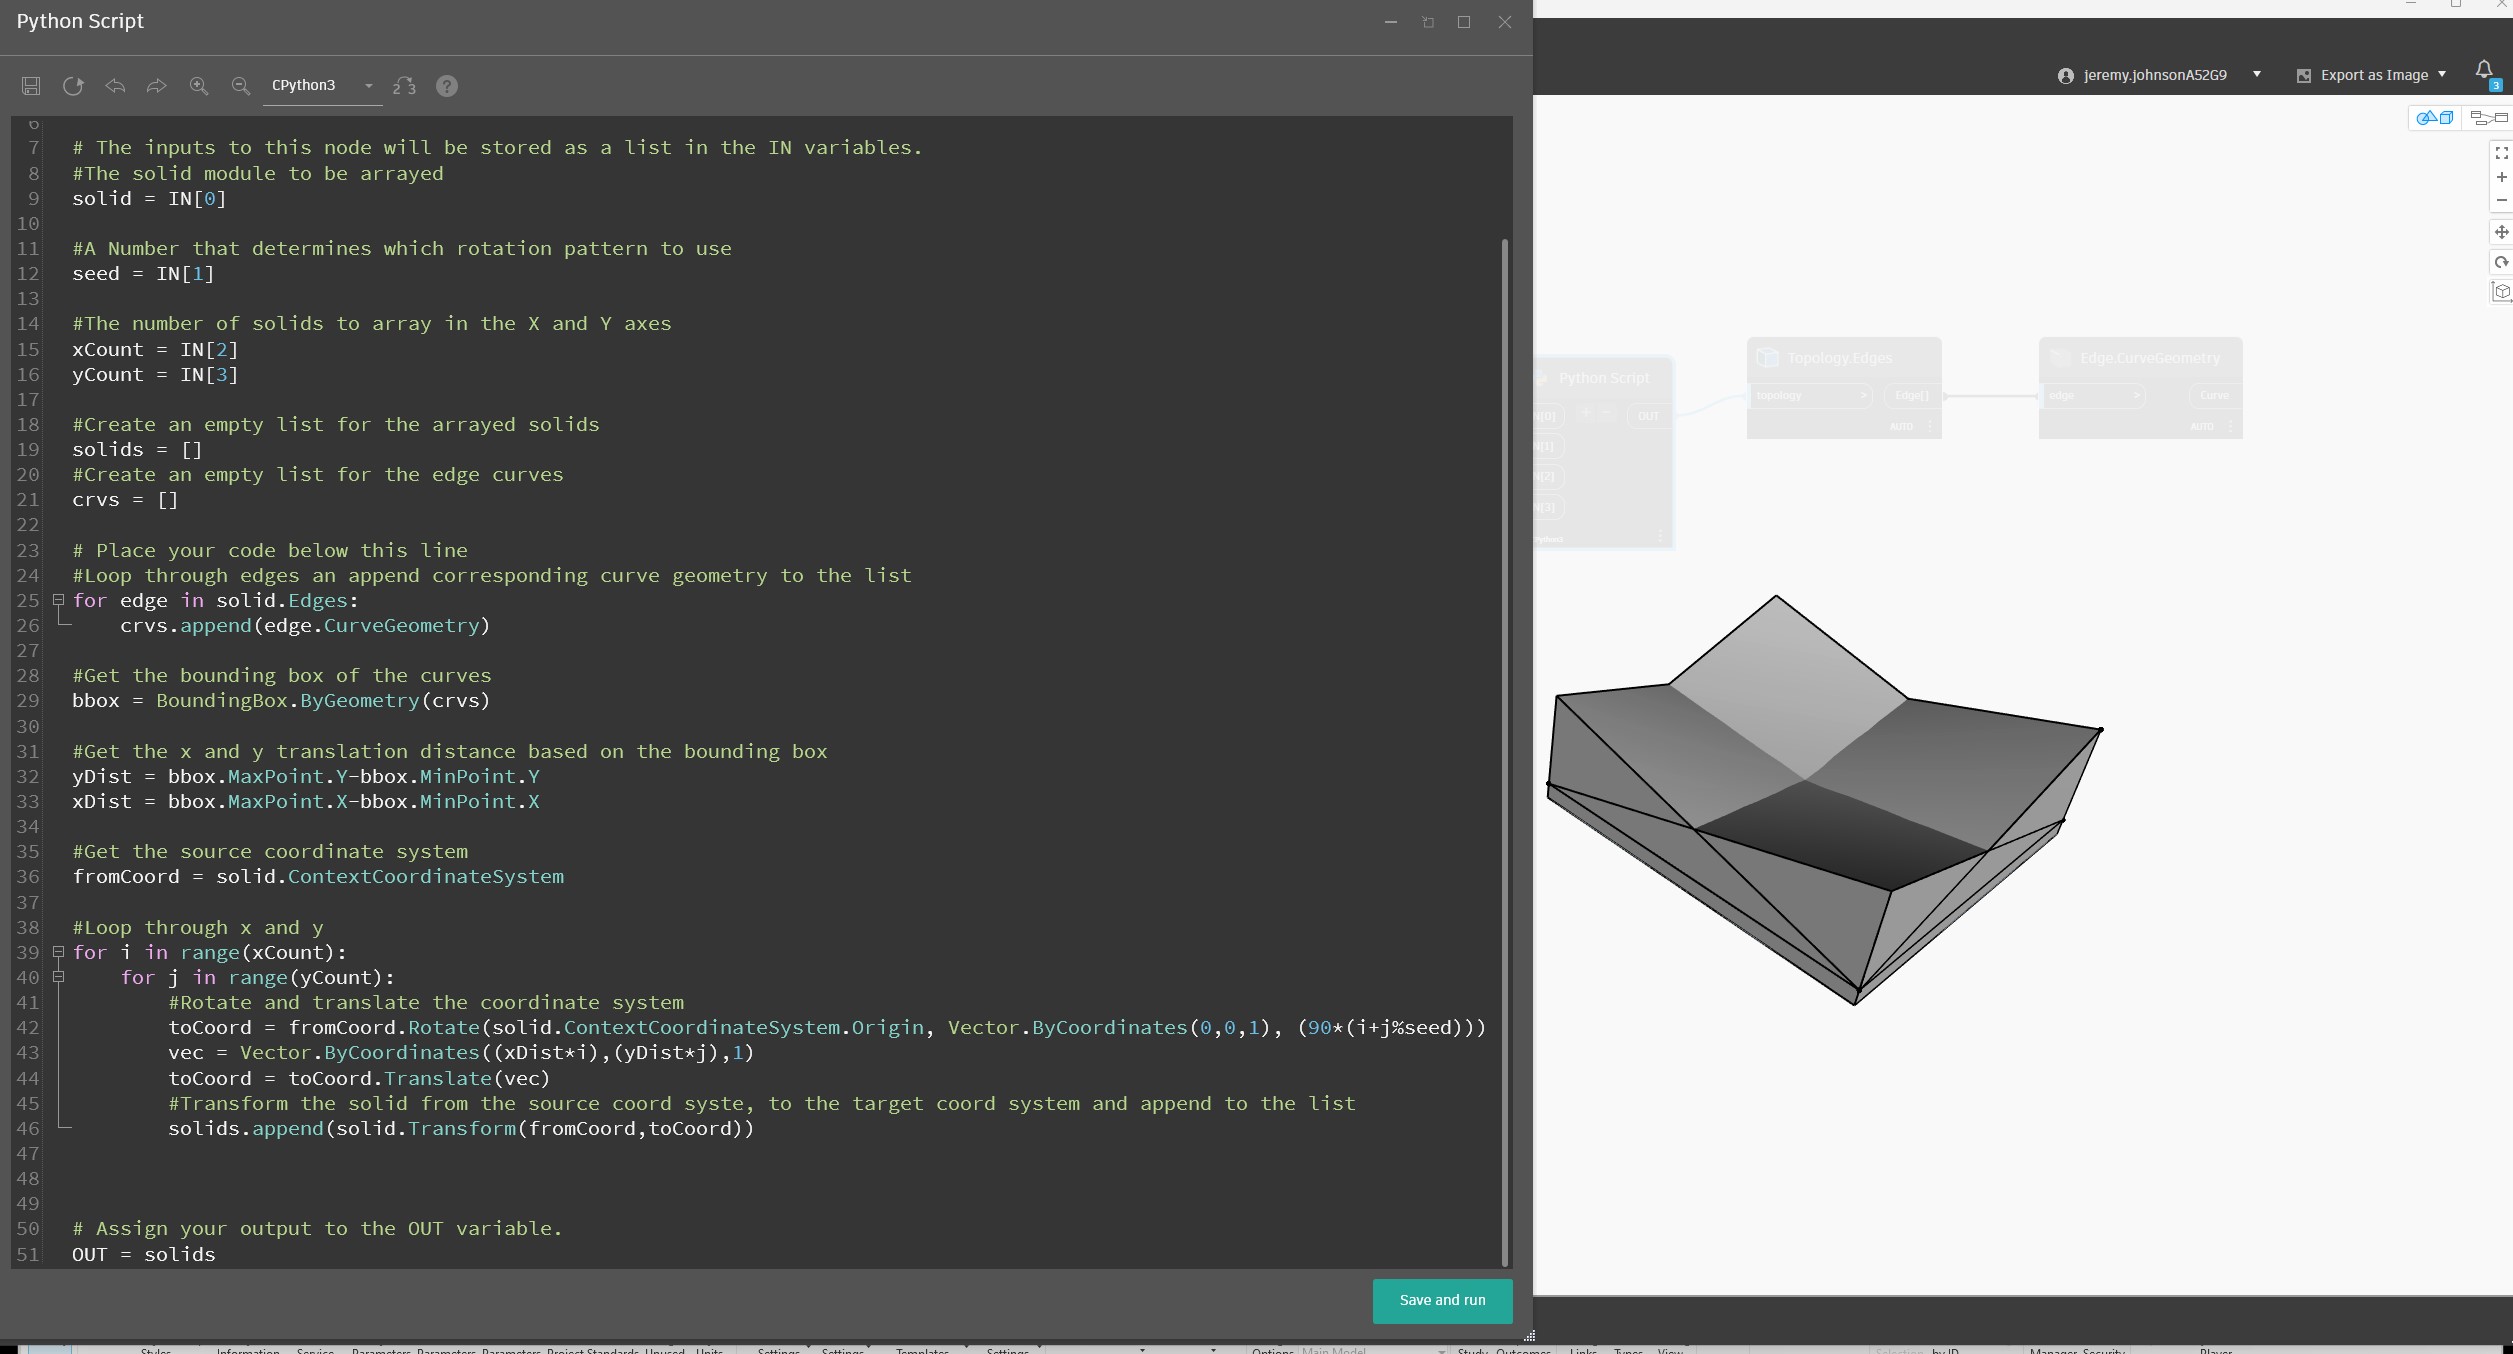Open the notifications bell
This screenshot has height=1354, width=2513.
[2484, 70]
